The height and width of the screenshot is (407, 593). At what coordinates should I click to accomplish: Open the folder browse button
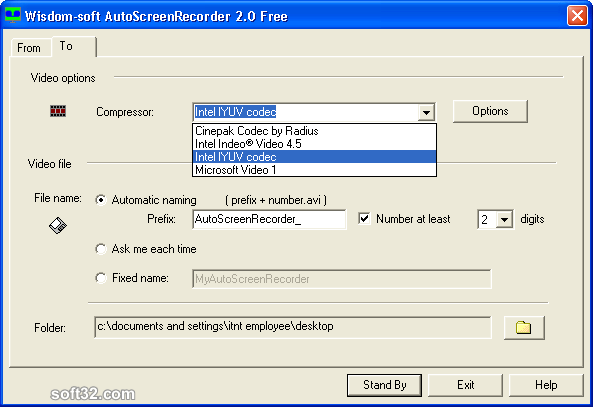click(x=524, y=328)
